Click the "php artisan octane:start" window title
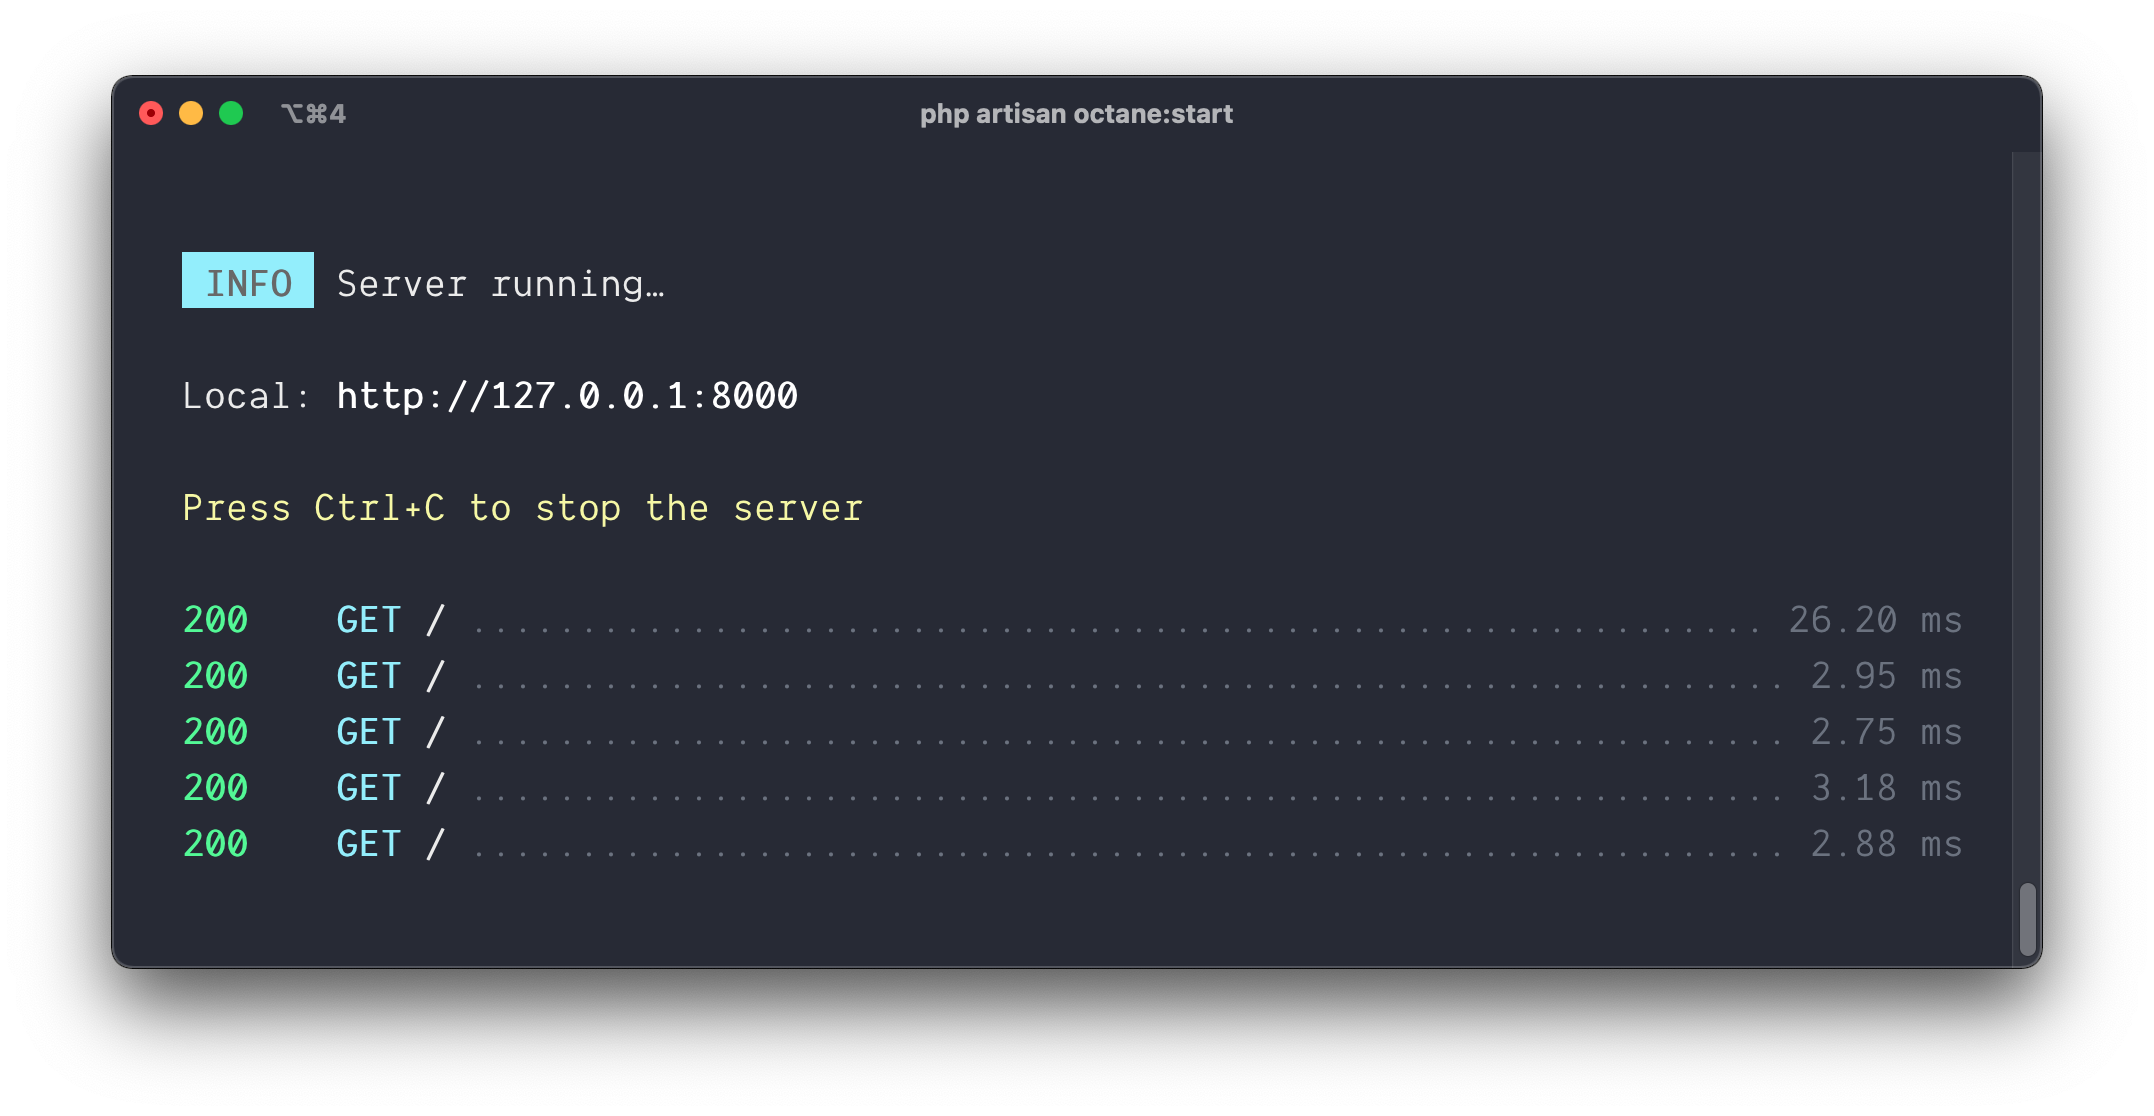The image size is (2154, 1116). coord(1076,114)
